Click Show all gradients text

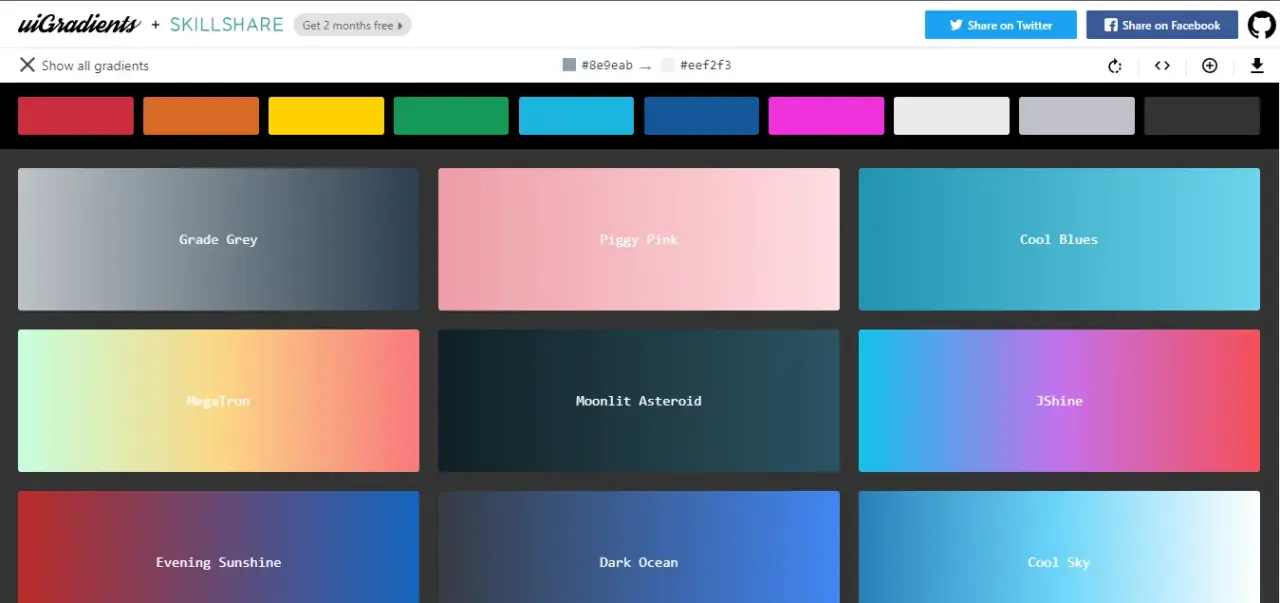pos(95,66)
